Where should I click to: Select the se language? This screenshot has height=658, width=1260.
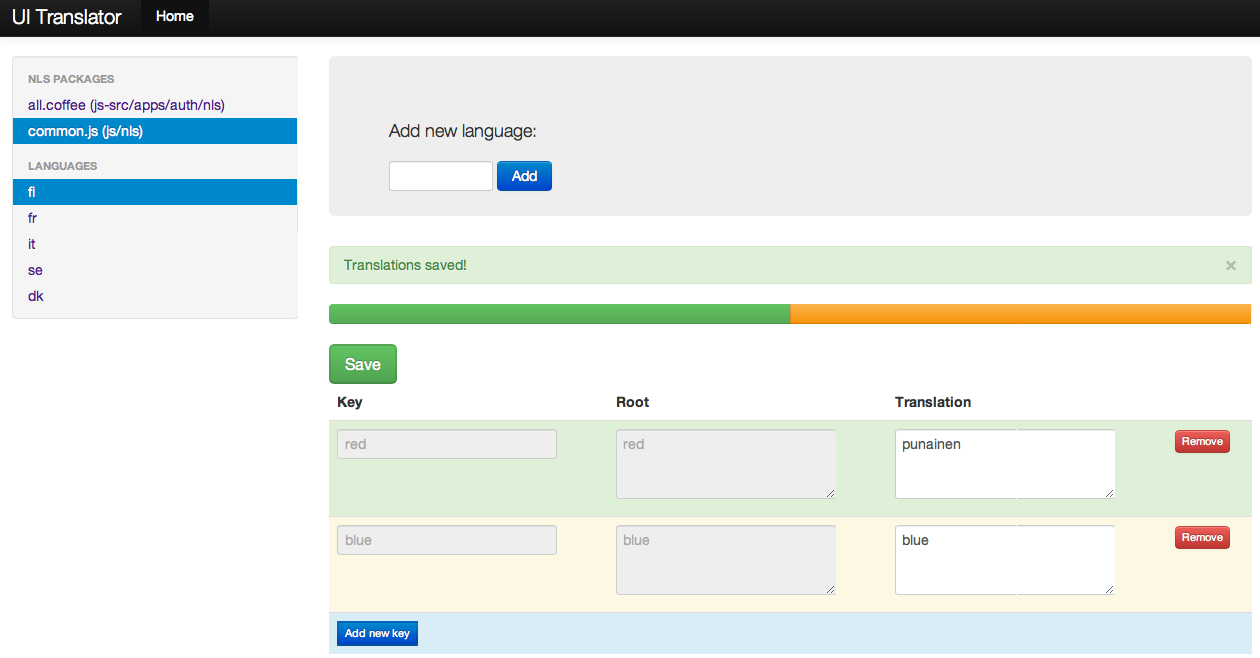click(34, 269)
